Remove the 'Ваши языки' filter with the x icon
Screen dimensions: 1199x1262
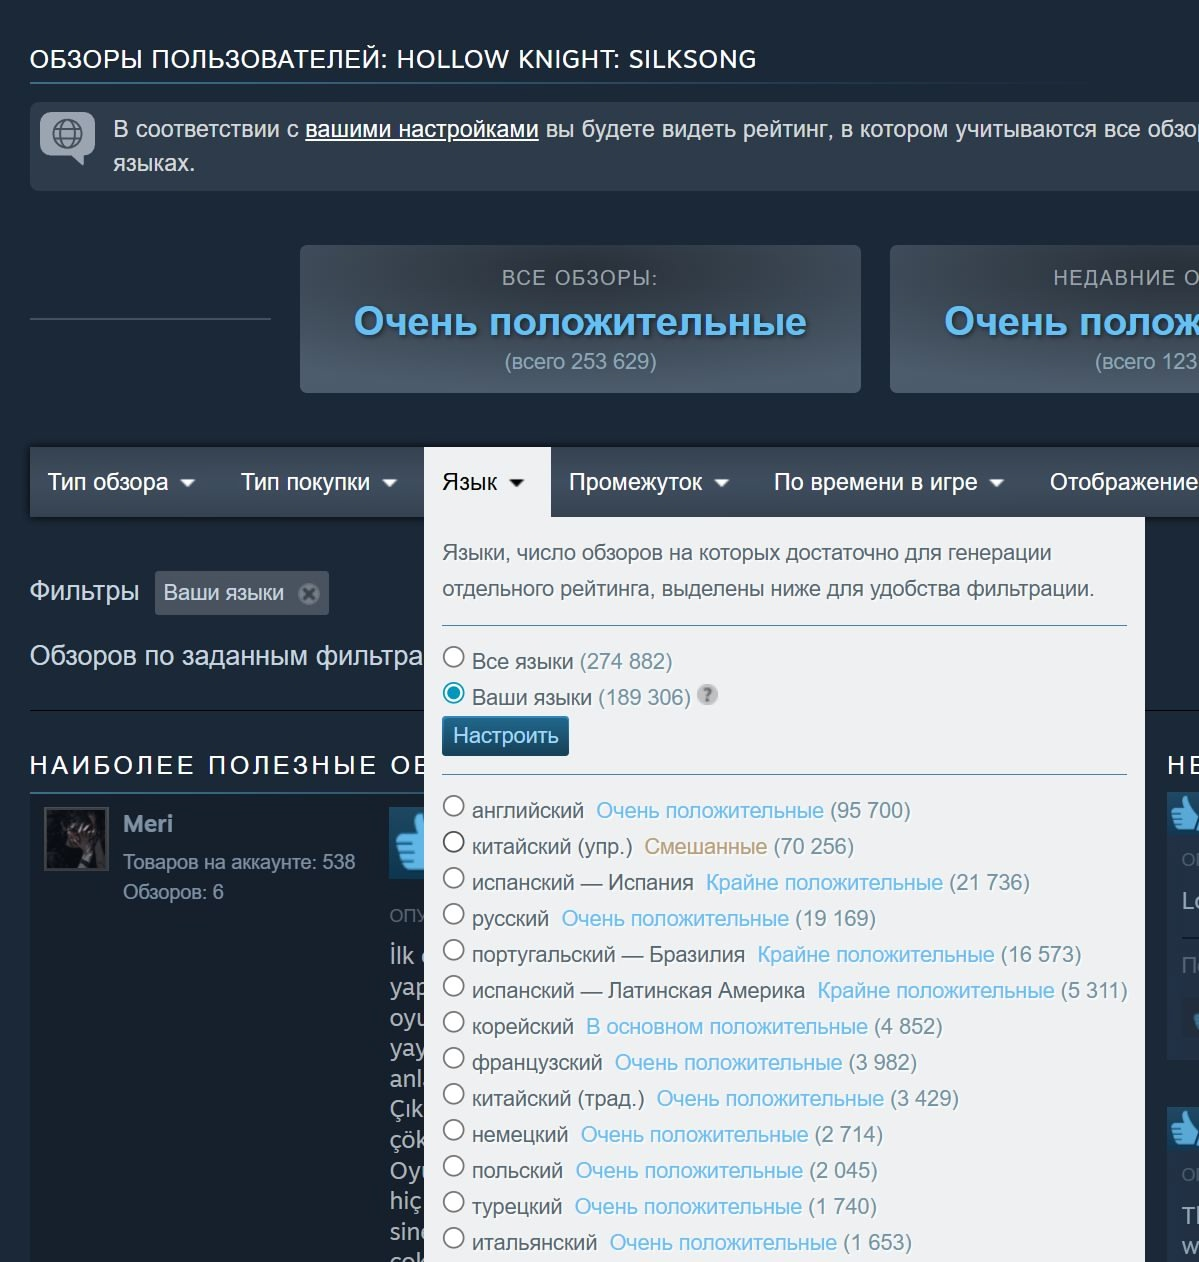tap(309, 593)
